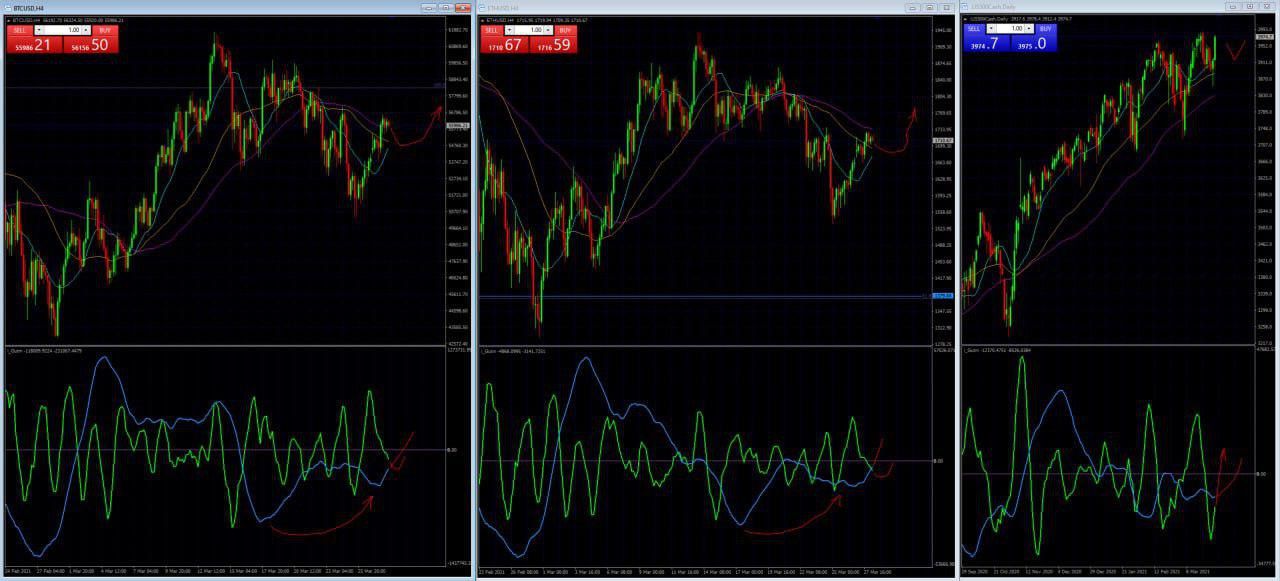Image resolution: width=1280 pixels, height=581 pixels.
Task: Click current price label on US500Cash price scale
Action: click(x=1265, y=36)
